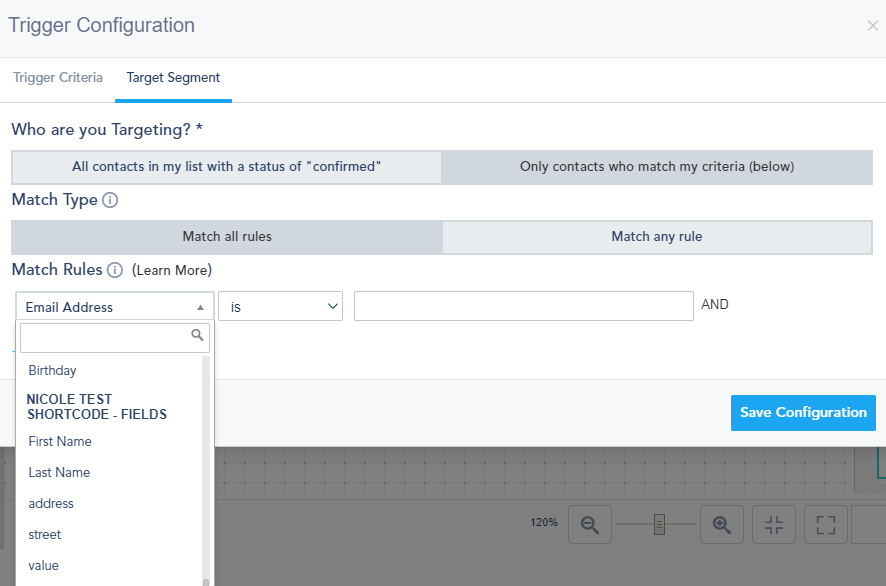Image resolution: width=886 pixels, height=586 pixels.
Task: Click the Save Configuration button
Action: (803, 412)
